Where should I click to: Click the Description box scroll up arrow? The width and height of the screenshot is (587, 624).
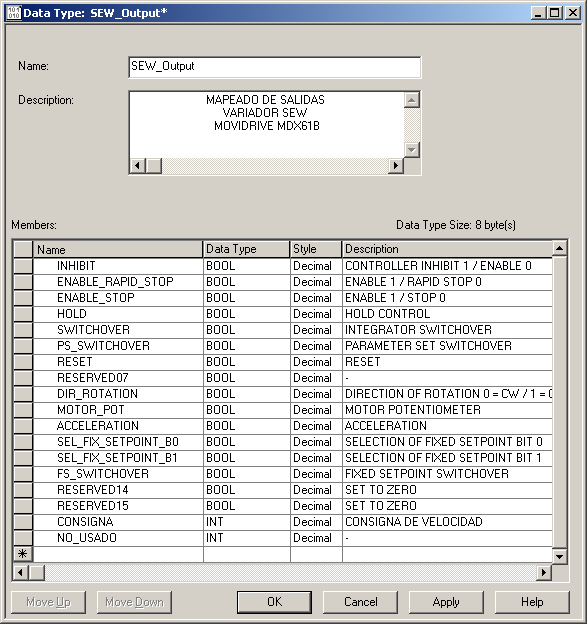click(411, 100)
